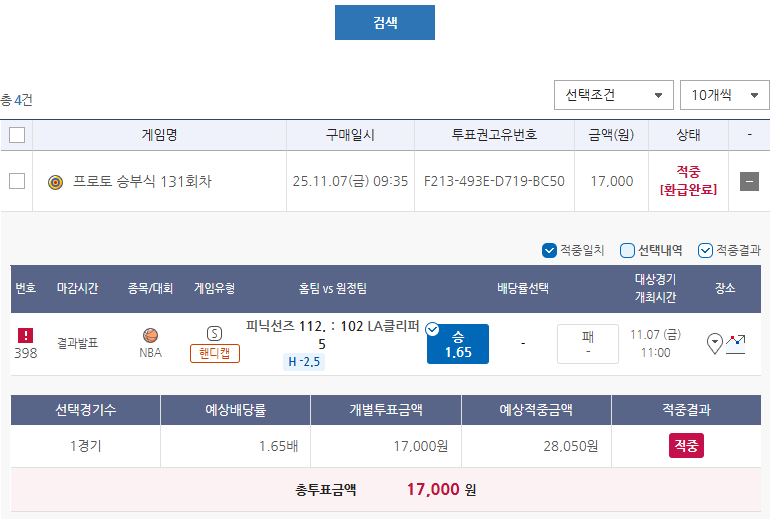Click the 핸디캡 handicap badge
Screen dimensions: 774x519
pos(215,353)
